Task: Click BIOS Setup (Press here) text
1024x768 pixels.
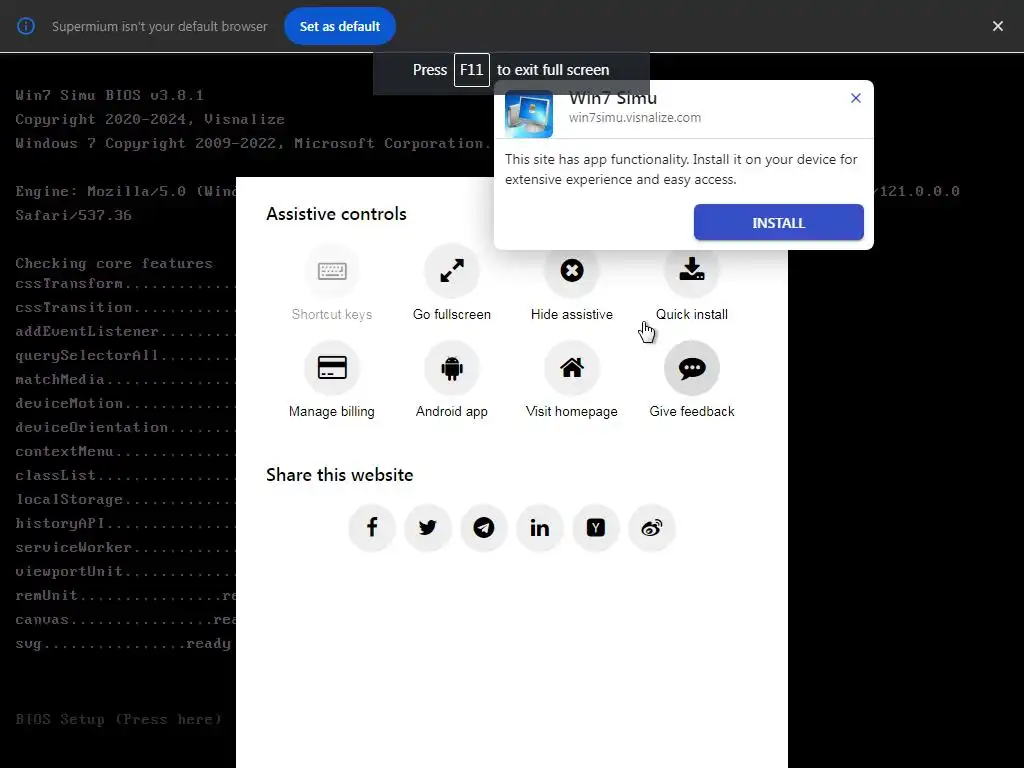Action: pos(118,719)
